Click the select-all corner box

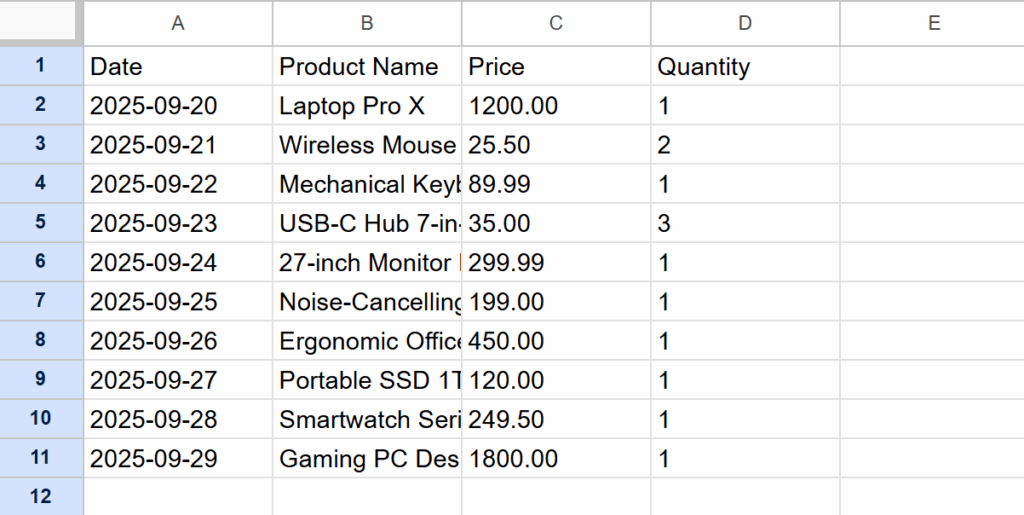tap(41, 22)
